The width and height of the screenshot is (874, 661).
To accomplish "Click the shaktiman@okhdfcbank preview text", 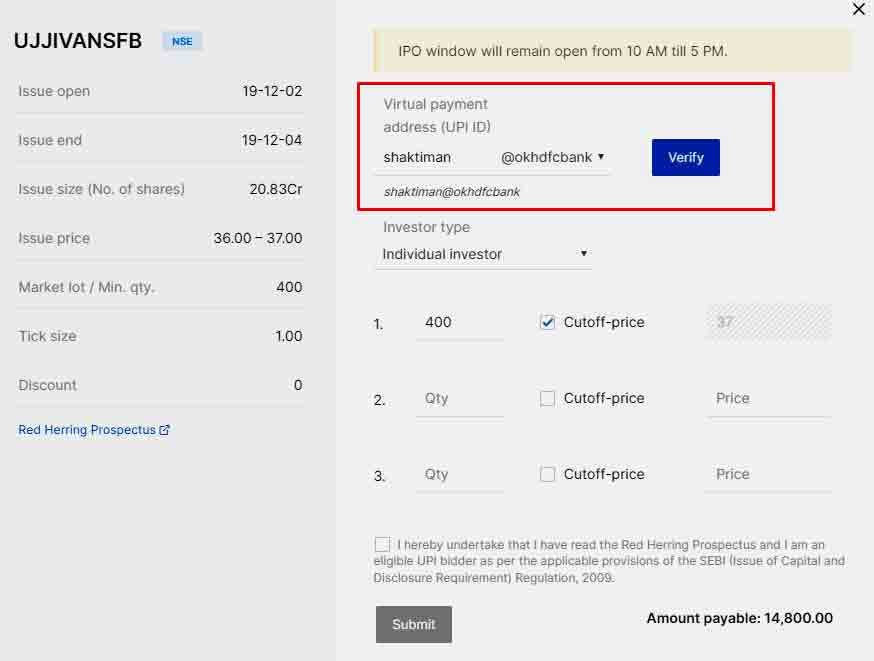I will click(x=451, y=192).
